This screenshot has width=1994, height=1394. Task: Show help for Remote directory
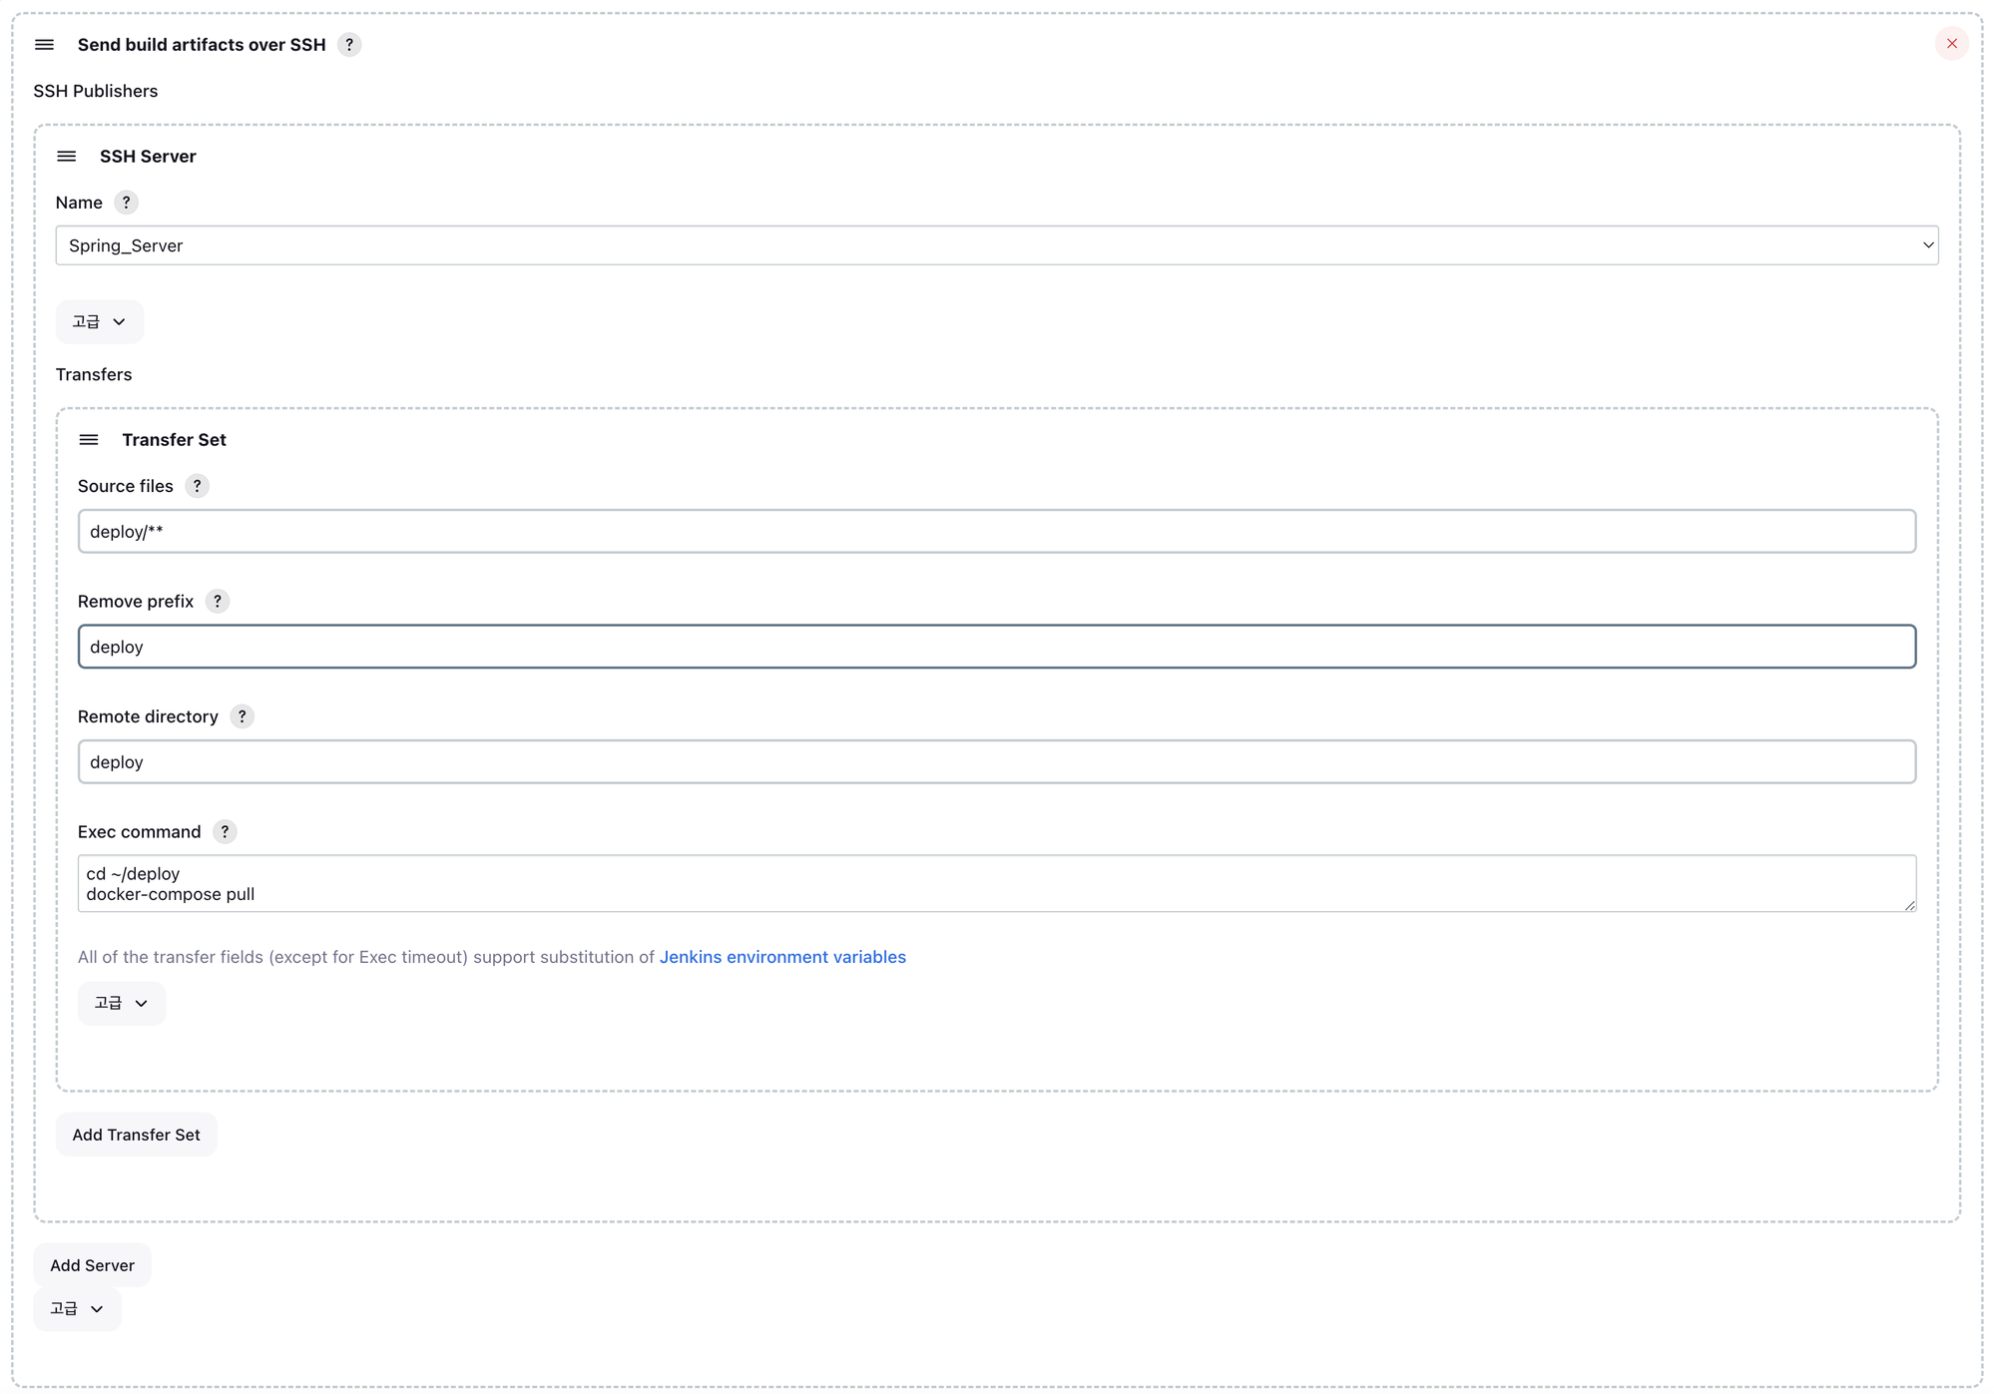click(242, 717)
